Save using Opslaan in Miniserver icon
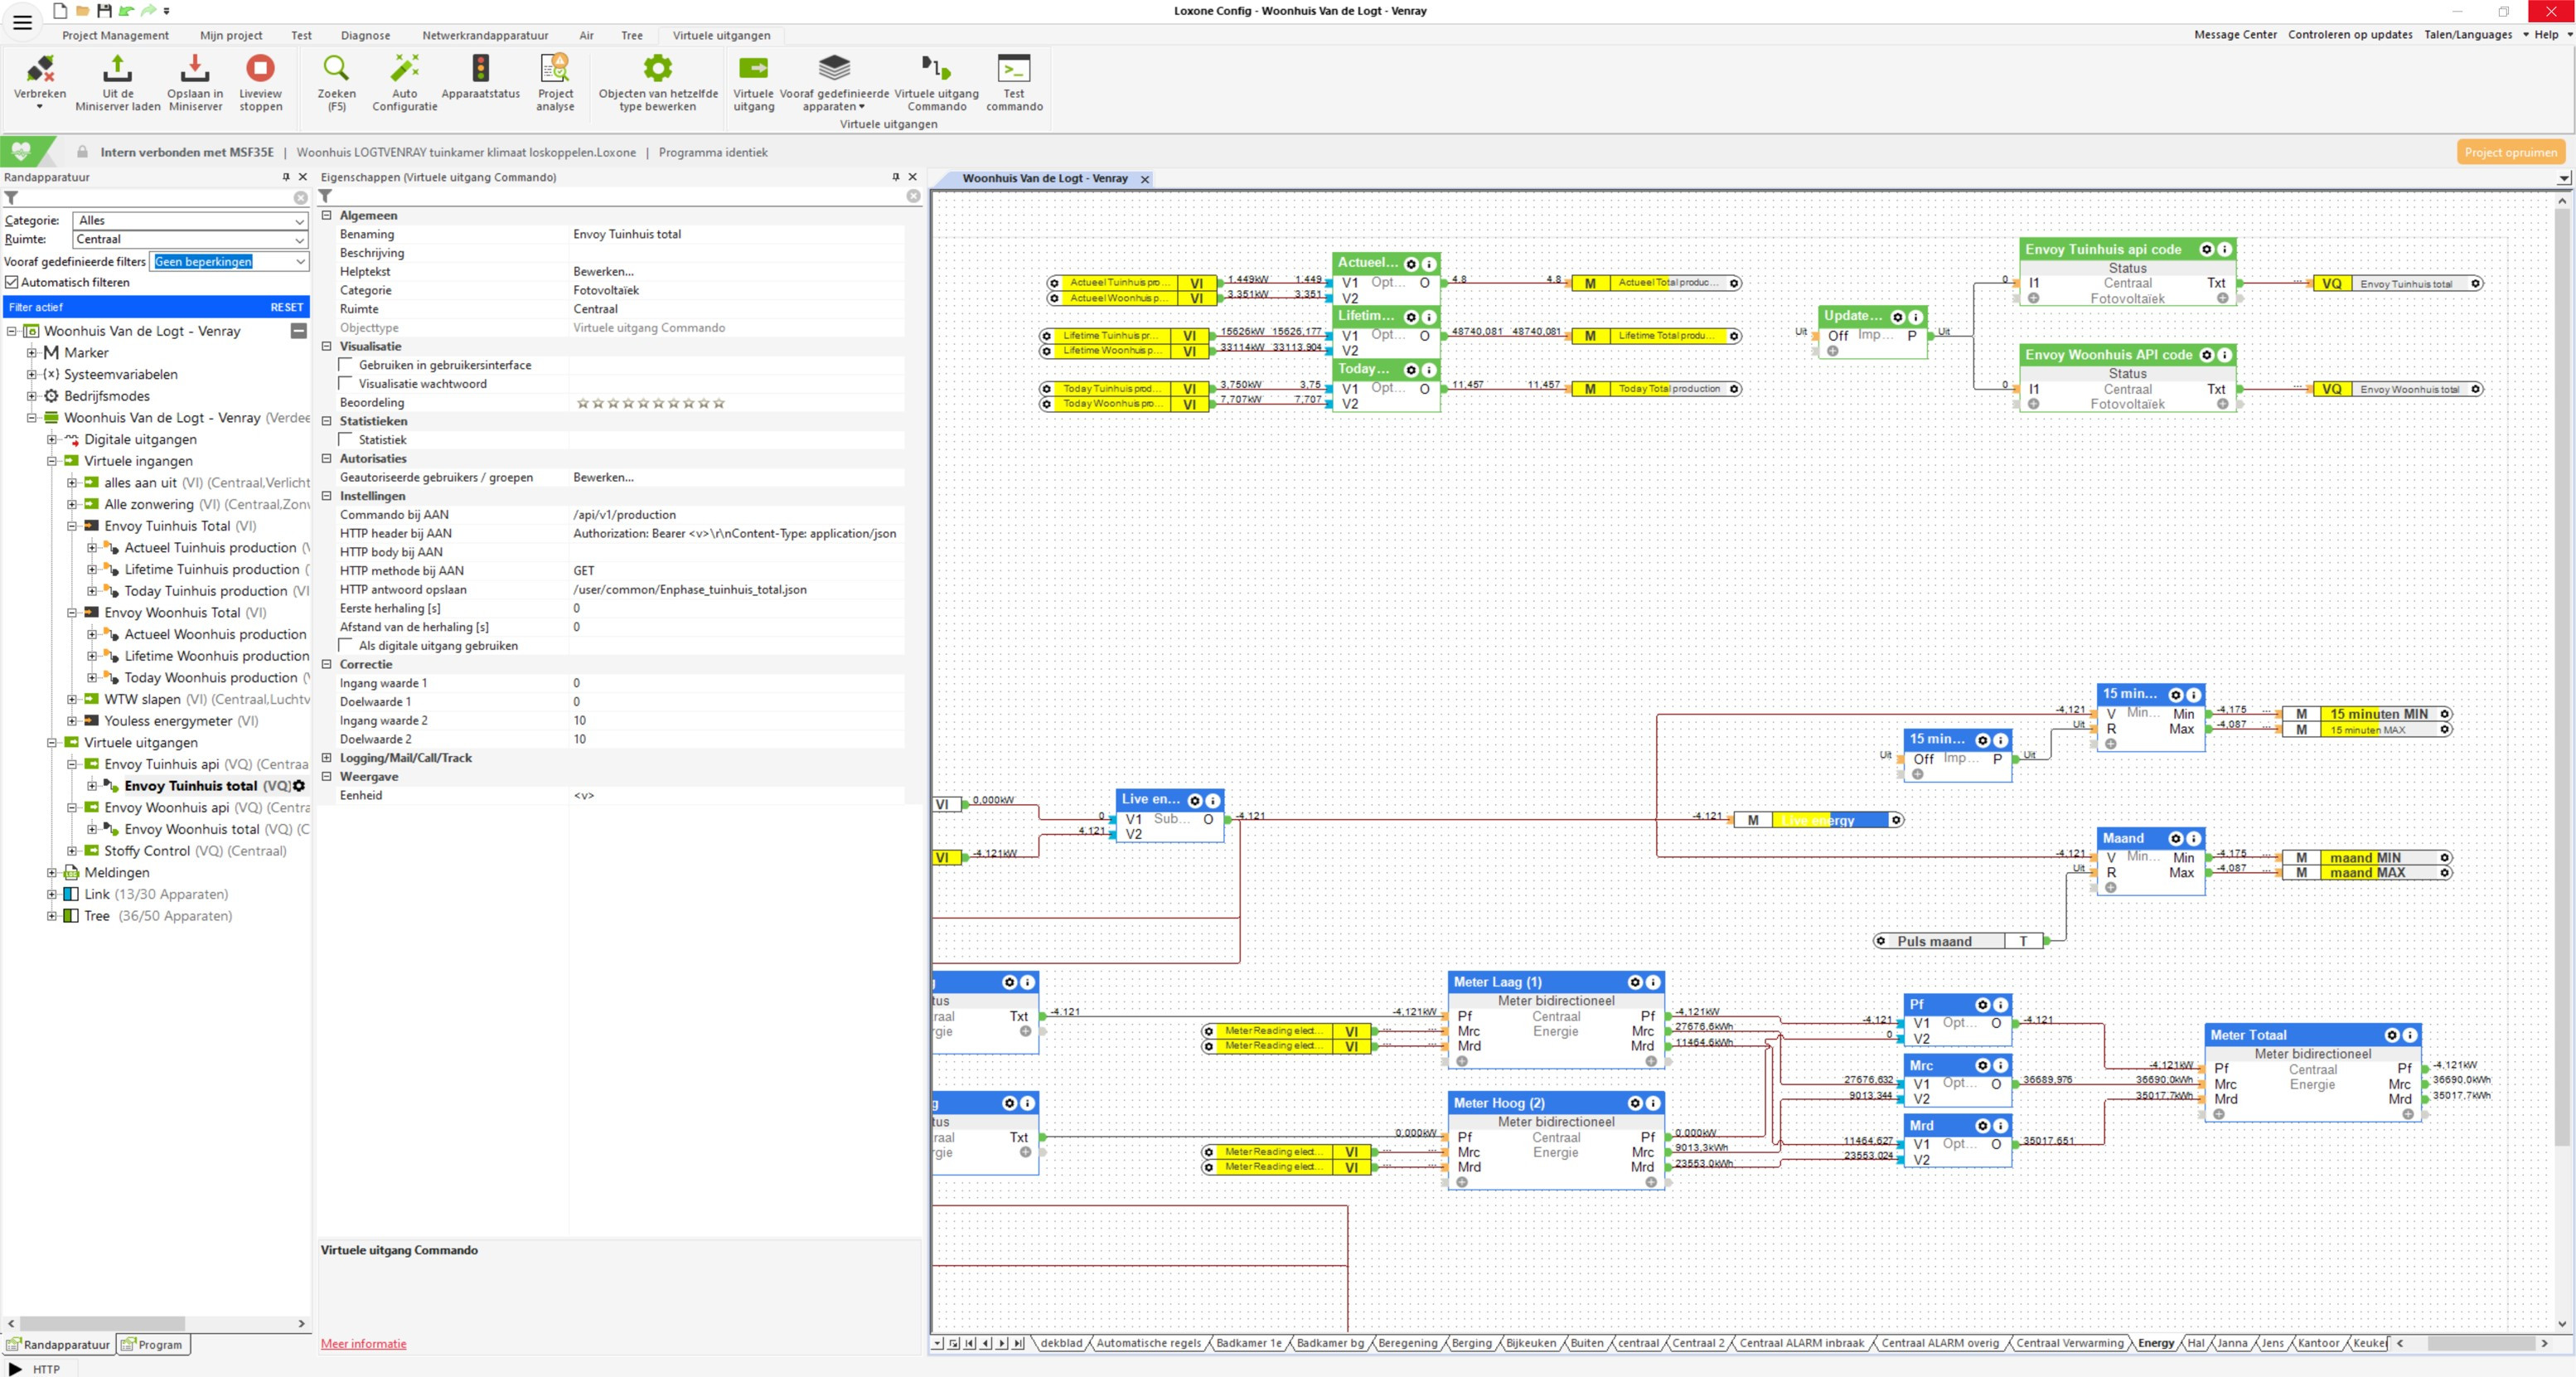This screenshot has width=2576, height=1377. (195, 68)
